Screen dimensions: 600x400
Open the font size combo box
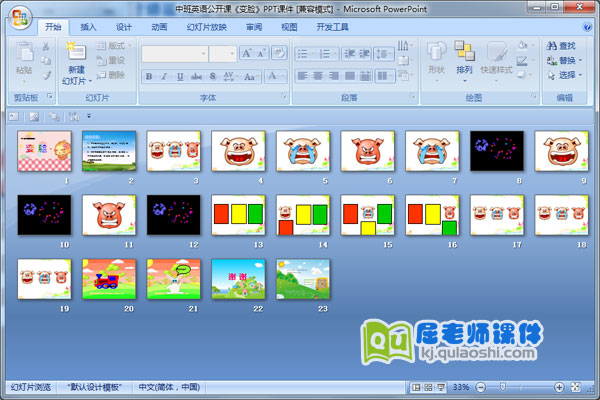223,54
